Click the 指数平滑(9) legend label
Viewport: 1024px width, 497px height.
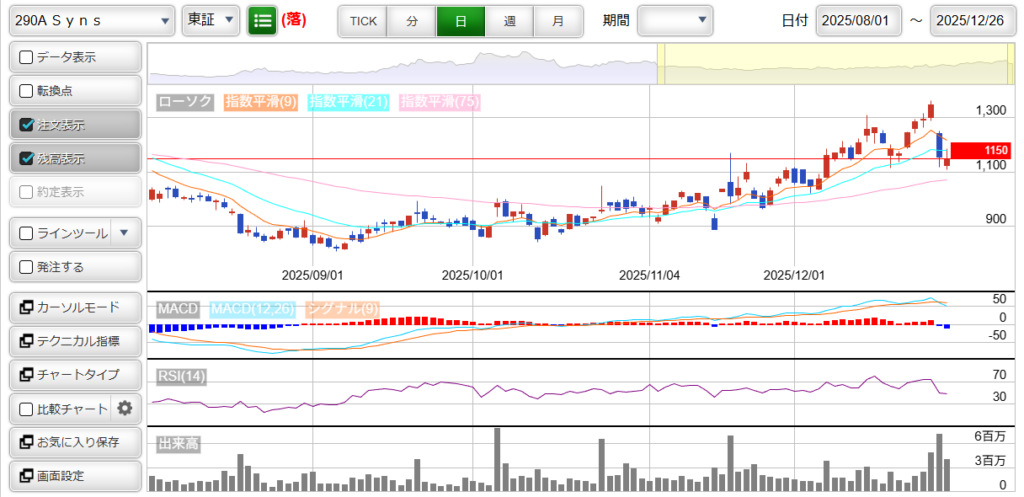coord(260,102)
